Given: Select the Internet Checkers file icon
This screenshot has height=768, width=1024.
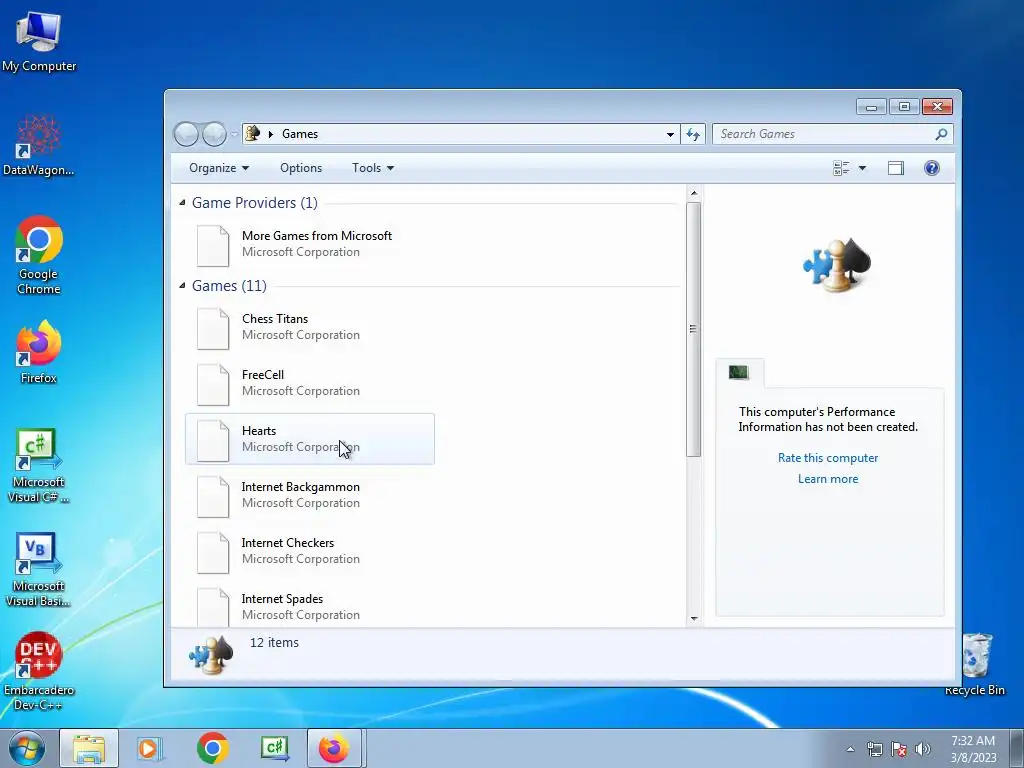Looking at the screenshot, I should [213, 552].
